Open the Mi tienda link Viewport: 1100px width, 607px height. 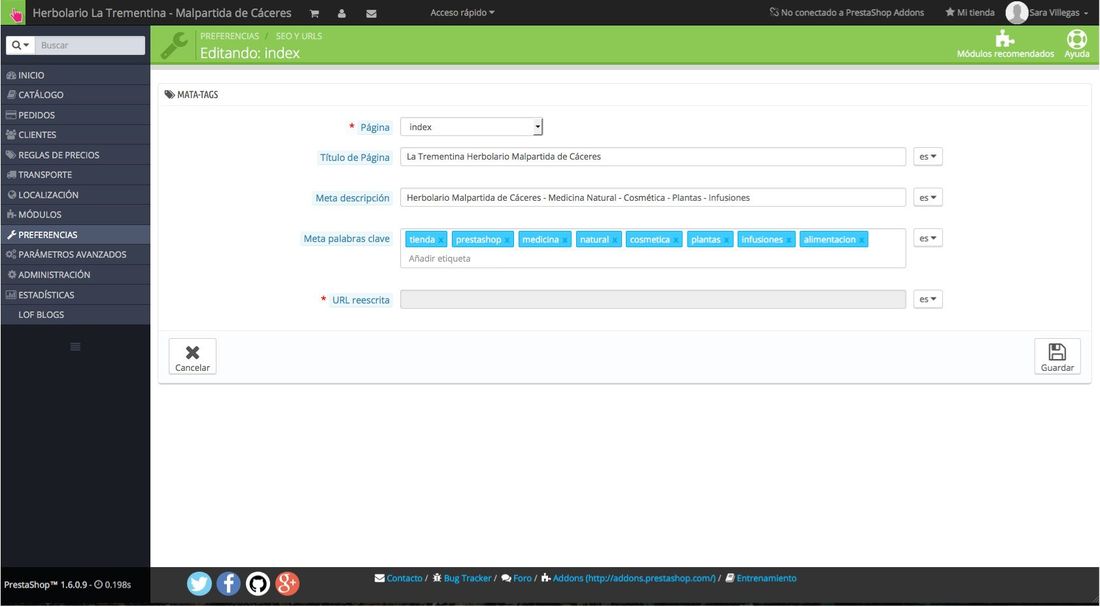tap(970, 13)
